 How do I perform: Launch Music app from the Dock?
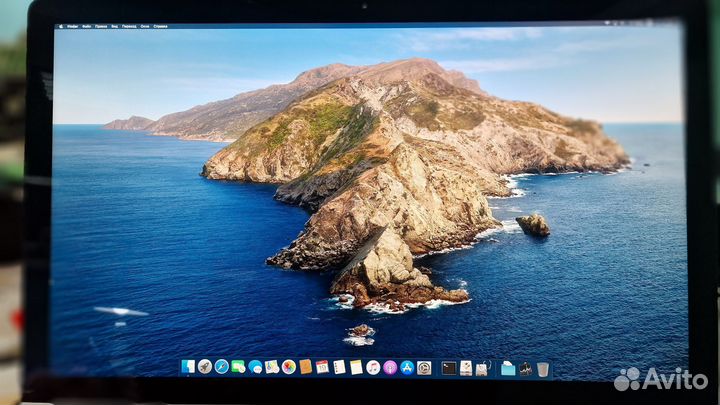pyautogui.click(x=373, y=367)
